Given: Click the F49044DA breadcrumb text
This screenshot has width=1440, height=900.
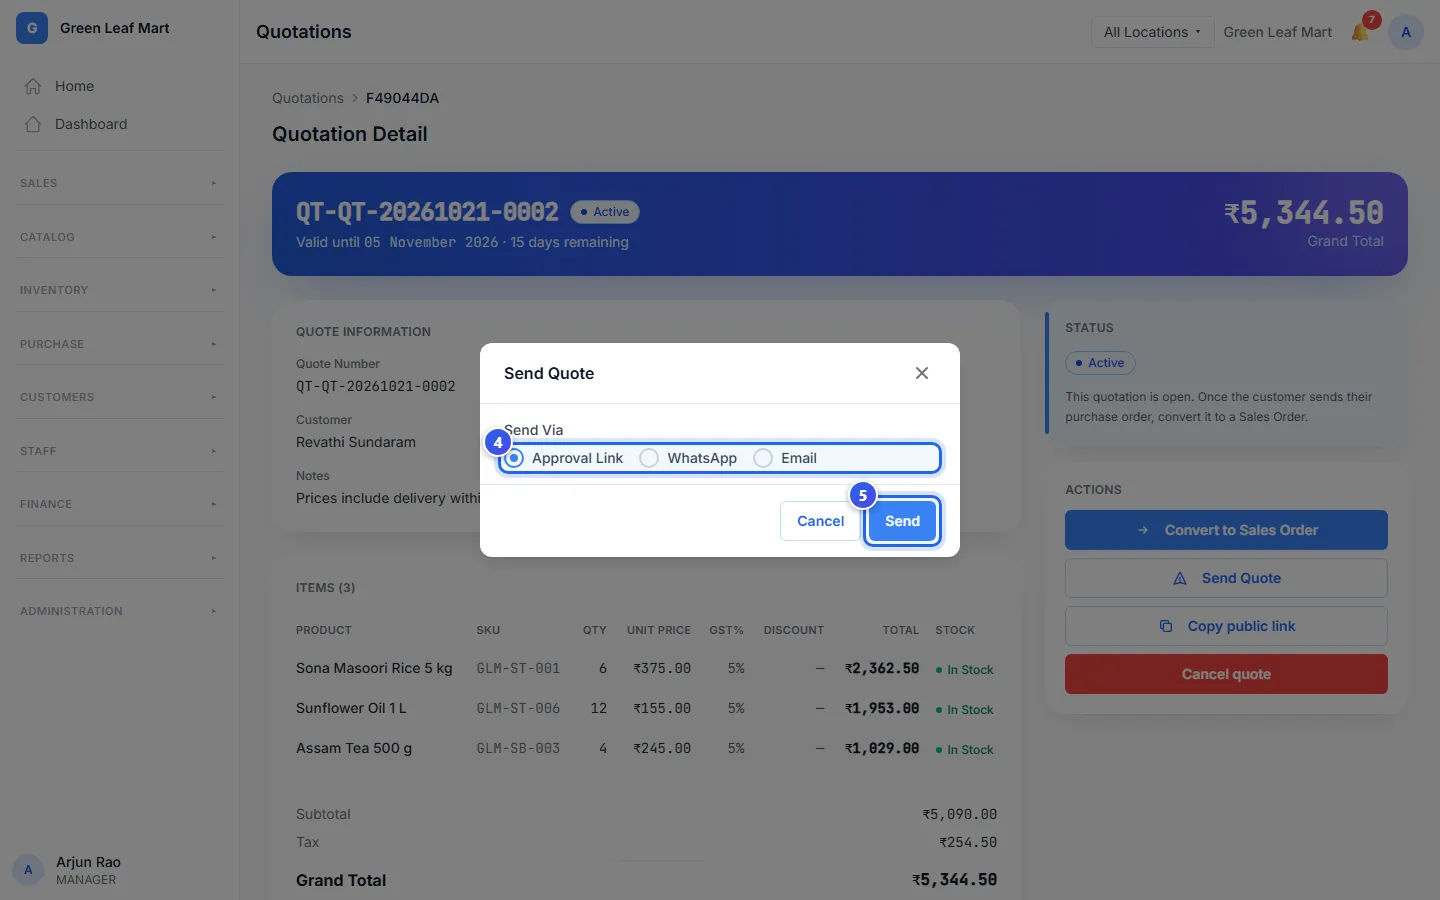Looking at the screenshot, I should 402,98.
